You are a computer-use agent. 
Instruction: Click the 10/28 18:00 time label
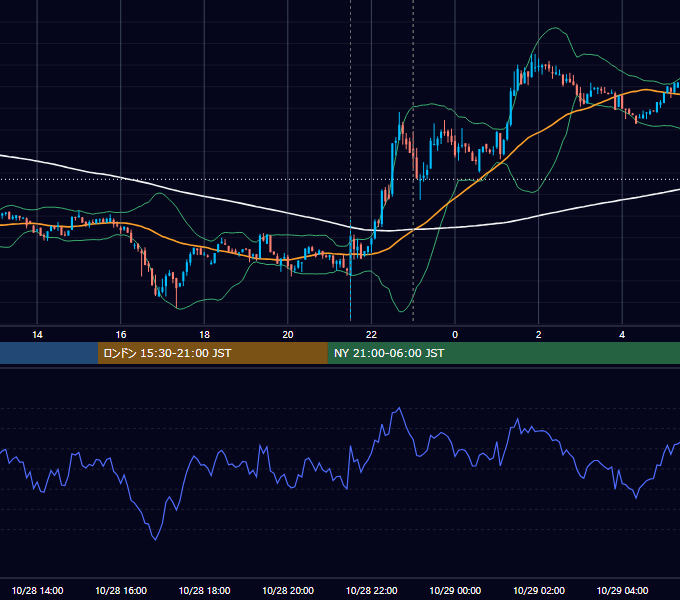click(x=204, y=590)
